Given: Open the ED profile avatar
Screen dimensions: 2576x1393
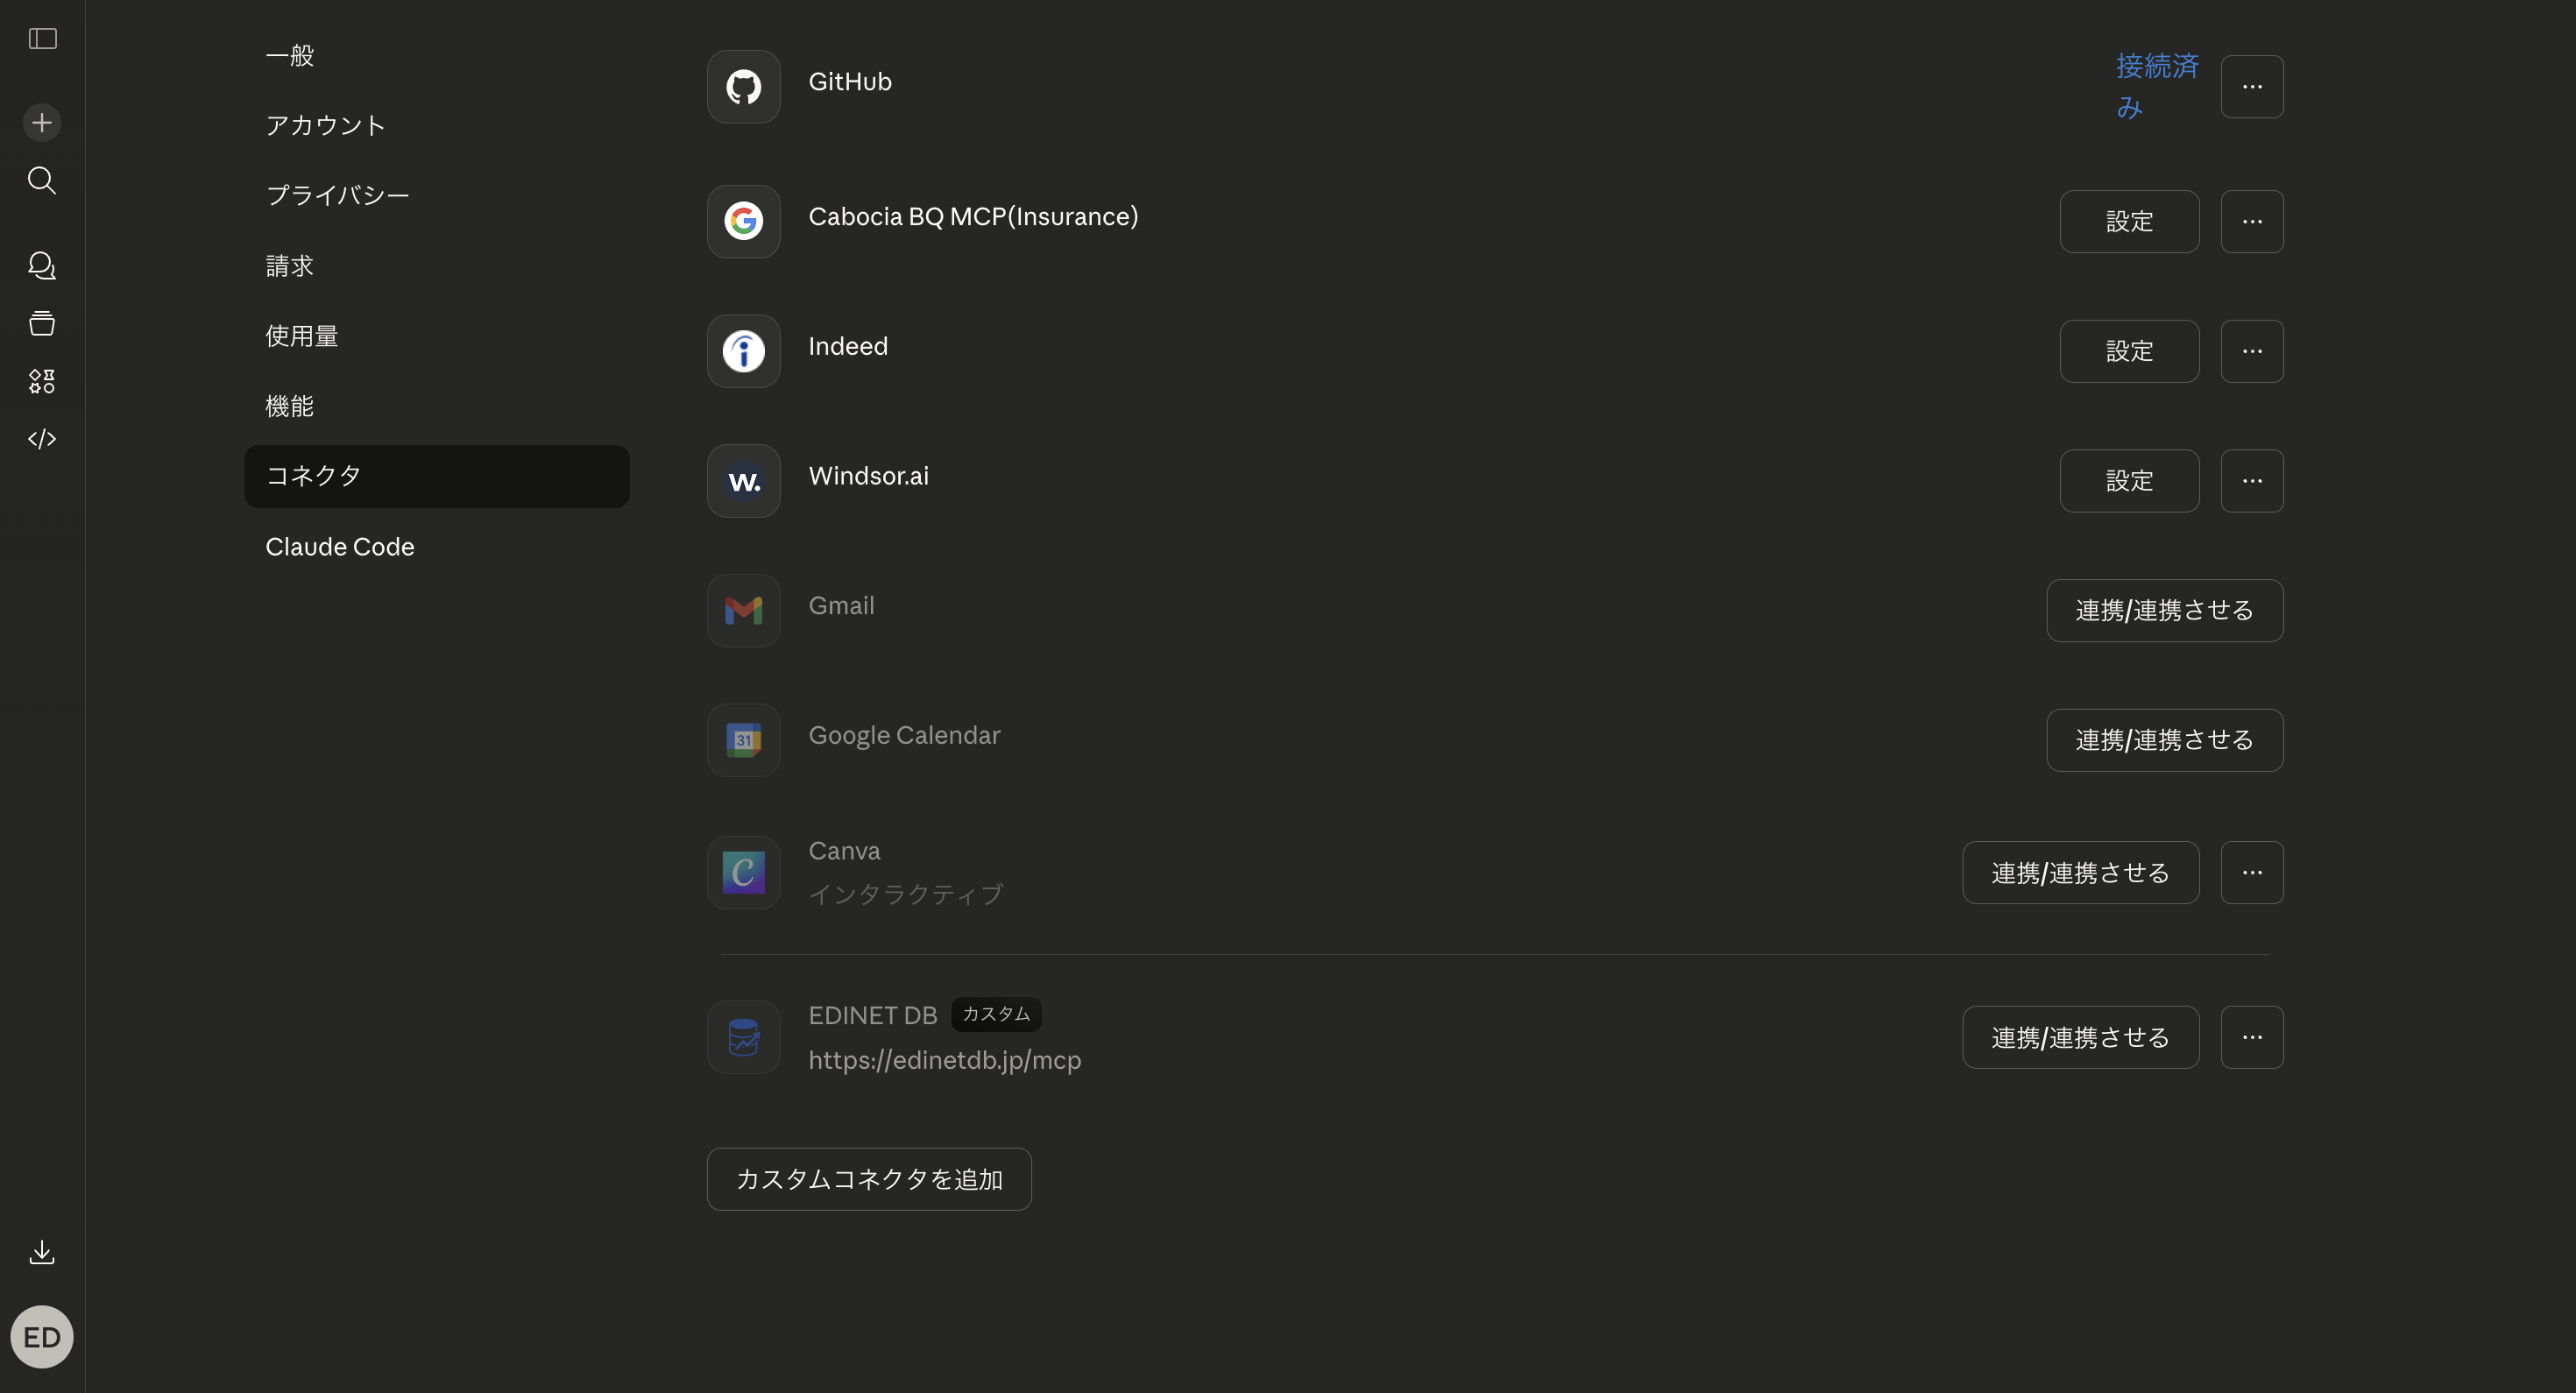Looking at the screenshot, I should [x=41, y=1336].
